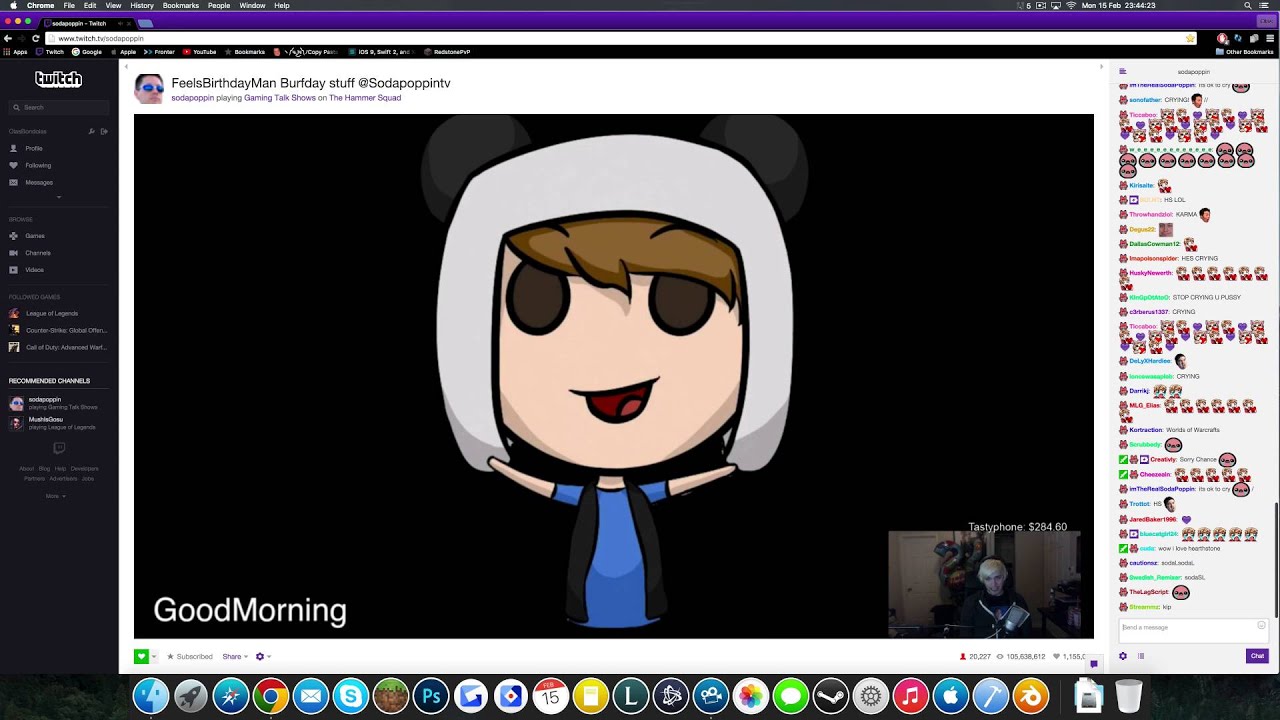
Task: Toggle the green follow heart button
Action: pyautogui.click(x=141, y=656)
